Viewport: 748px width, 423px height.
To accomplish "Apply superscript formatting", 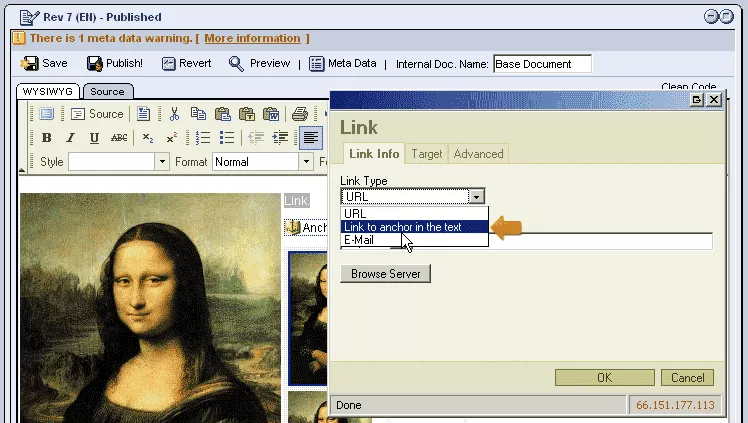I will coord(172,138).
